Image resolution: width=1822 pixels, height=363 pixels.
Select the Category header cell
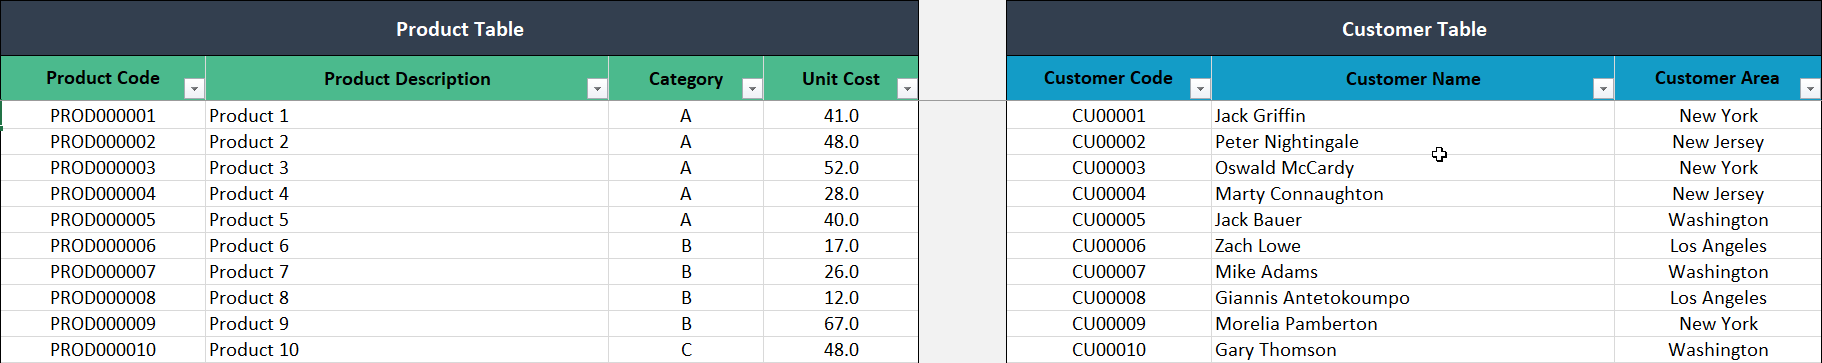tap(686, 78)
